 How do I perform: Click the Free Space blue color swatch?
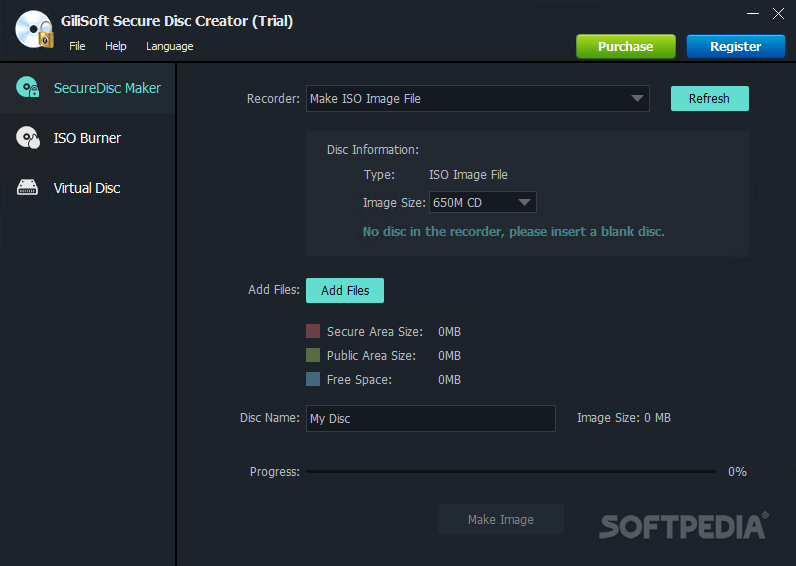coord(313,379)
